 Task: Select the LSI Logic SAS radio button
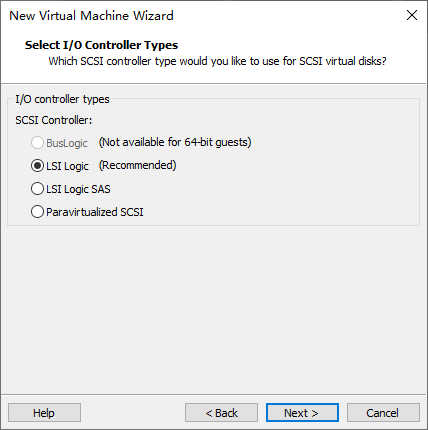click(37, 189)
